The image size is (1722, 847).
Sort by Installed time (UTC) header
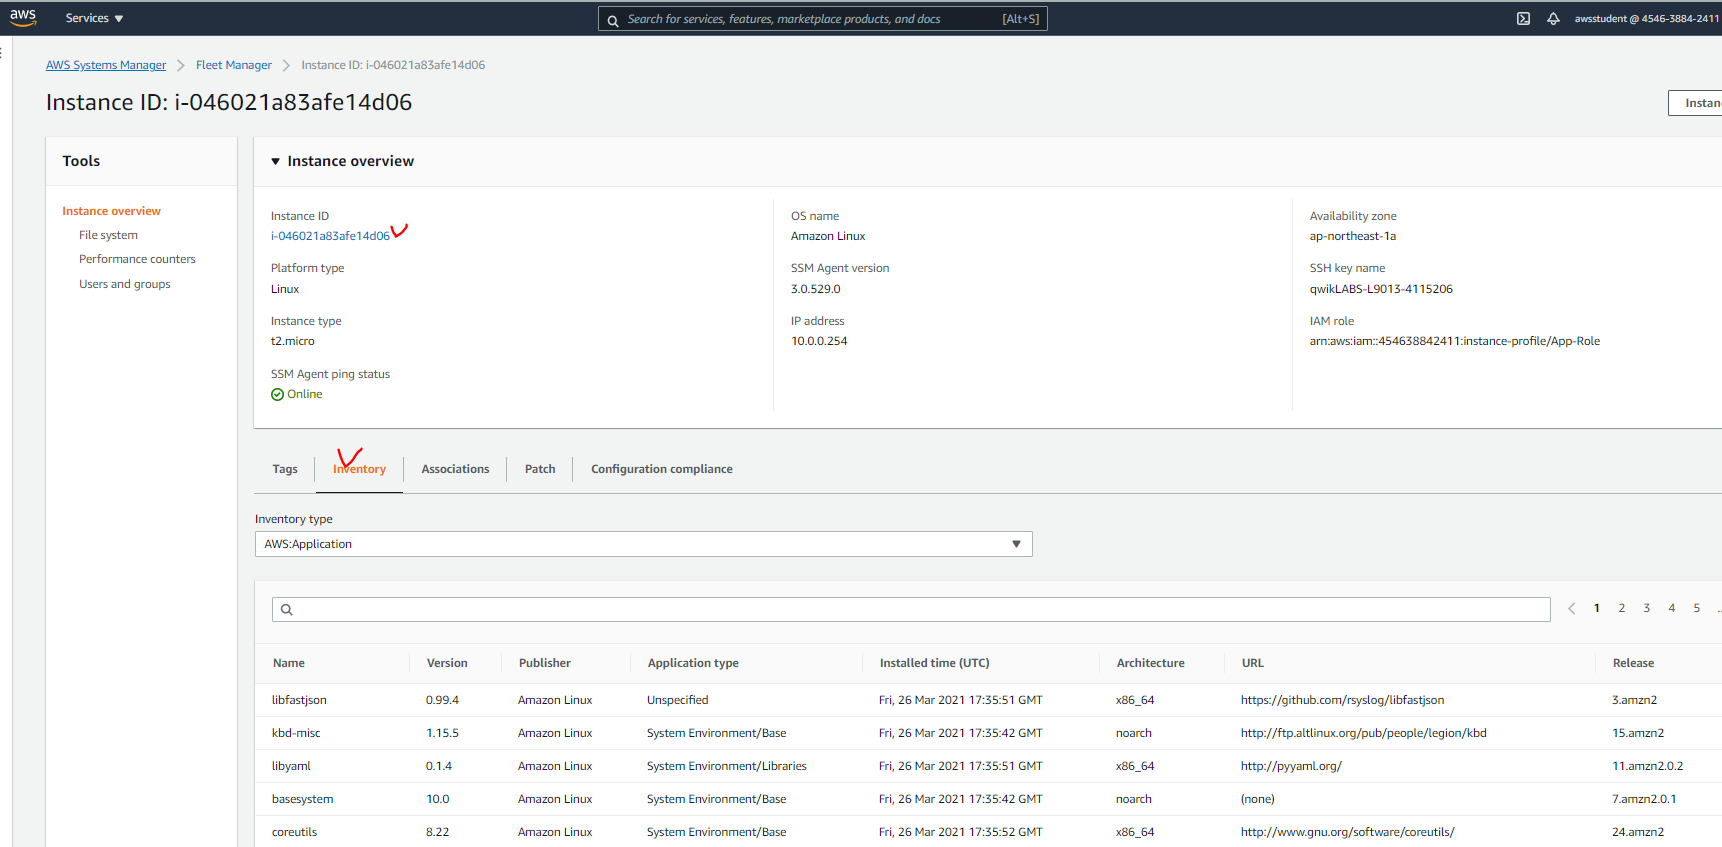[934, 663]
